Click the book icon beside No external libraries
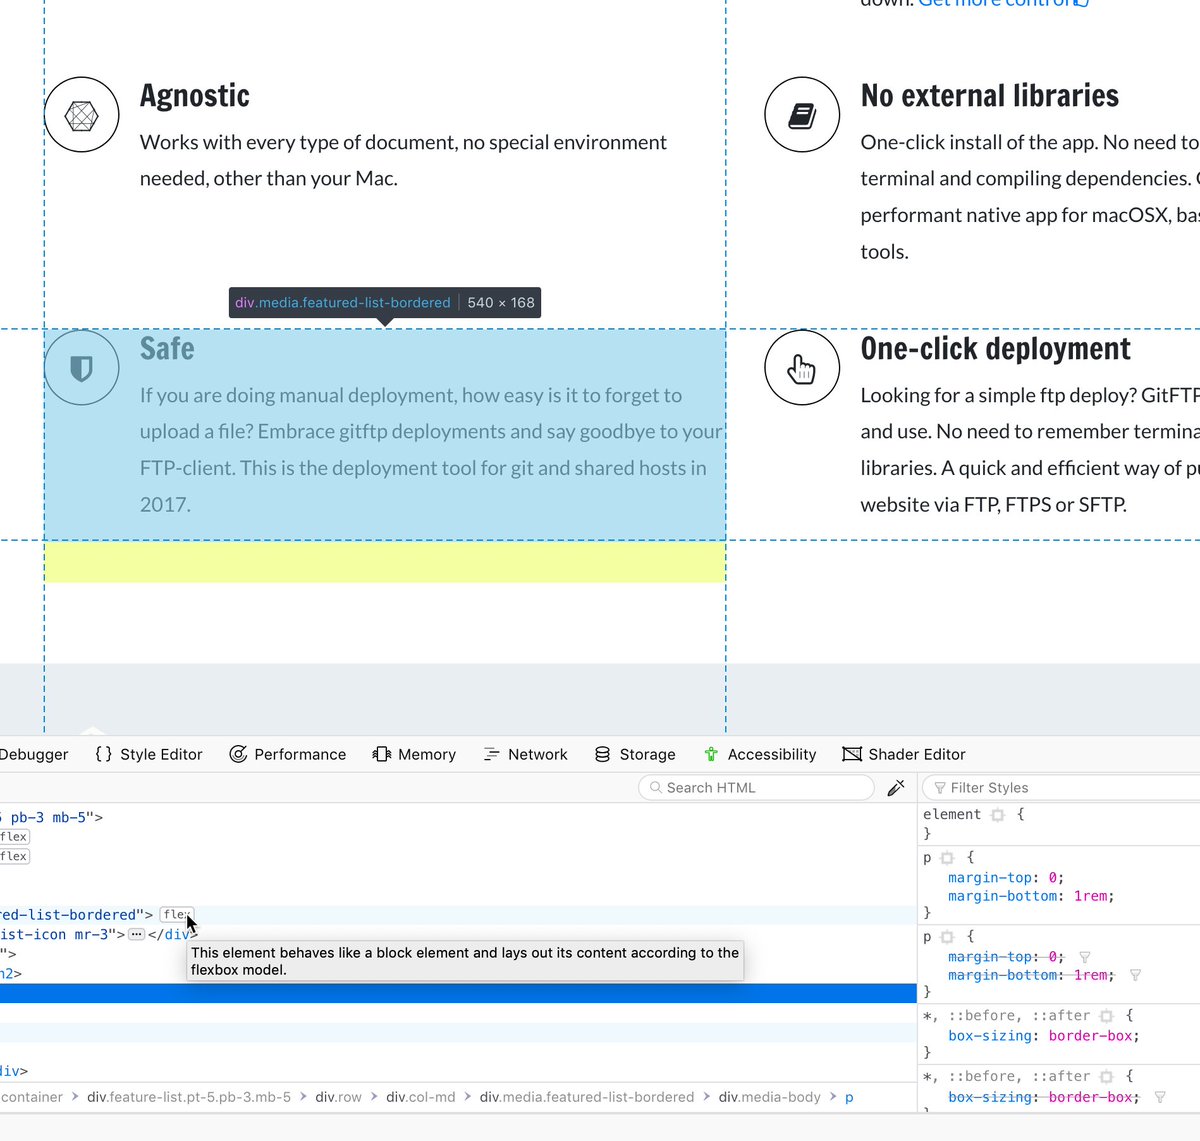The height and width of the screenshot is (1141, 1200). point(802,115)
